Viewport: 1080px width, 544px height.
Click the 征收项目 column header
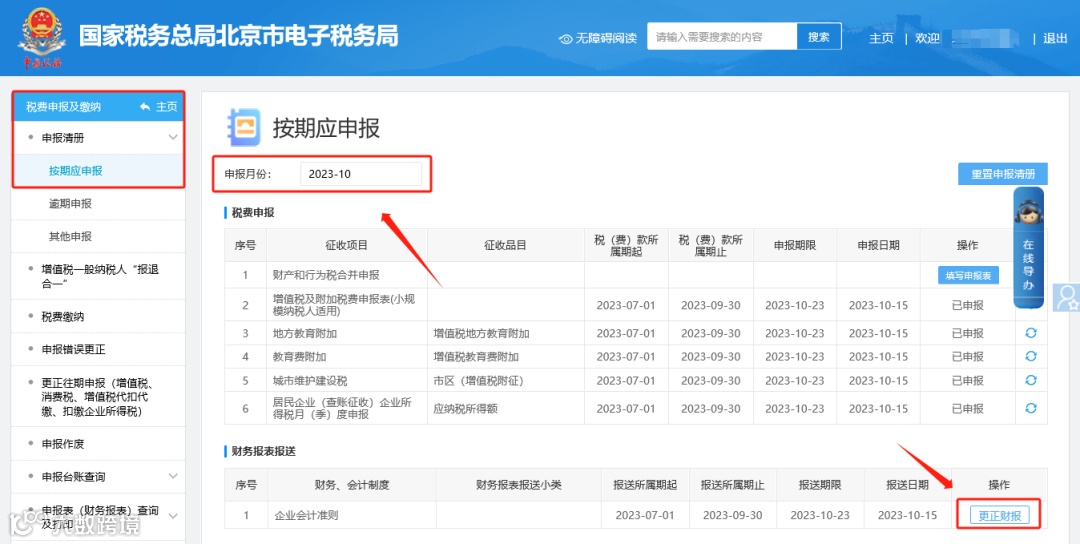point(347,245)
